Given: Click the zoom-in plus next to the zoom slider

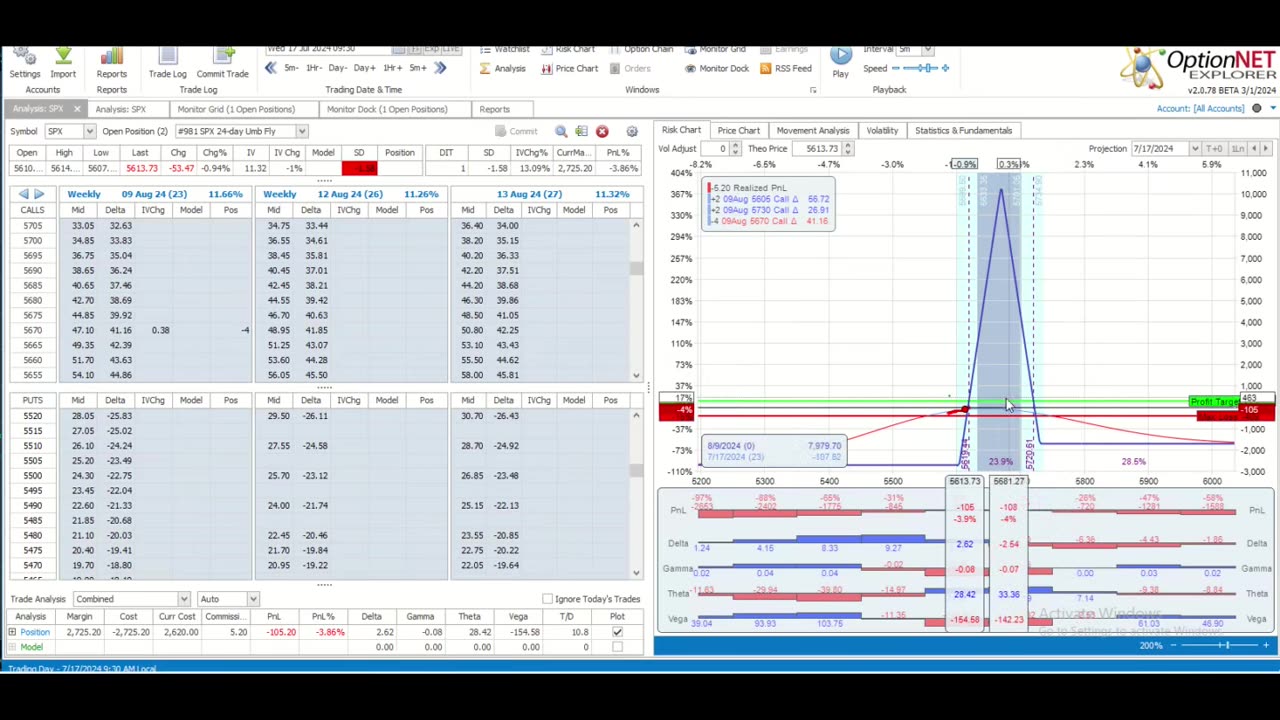Looking at the screenshot, I should [x=1265, y=646].
